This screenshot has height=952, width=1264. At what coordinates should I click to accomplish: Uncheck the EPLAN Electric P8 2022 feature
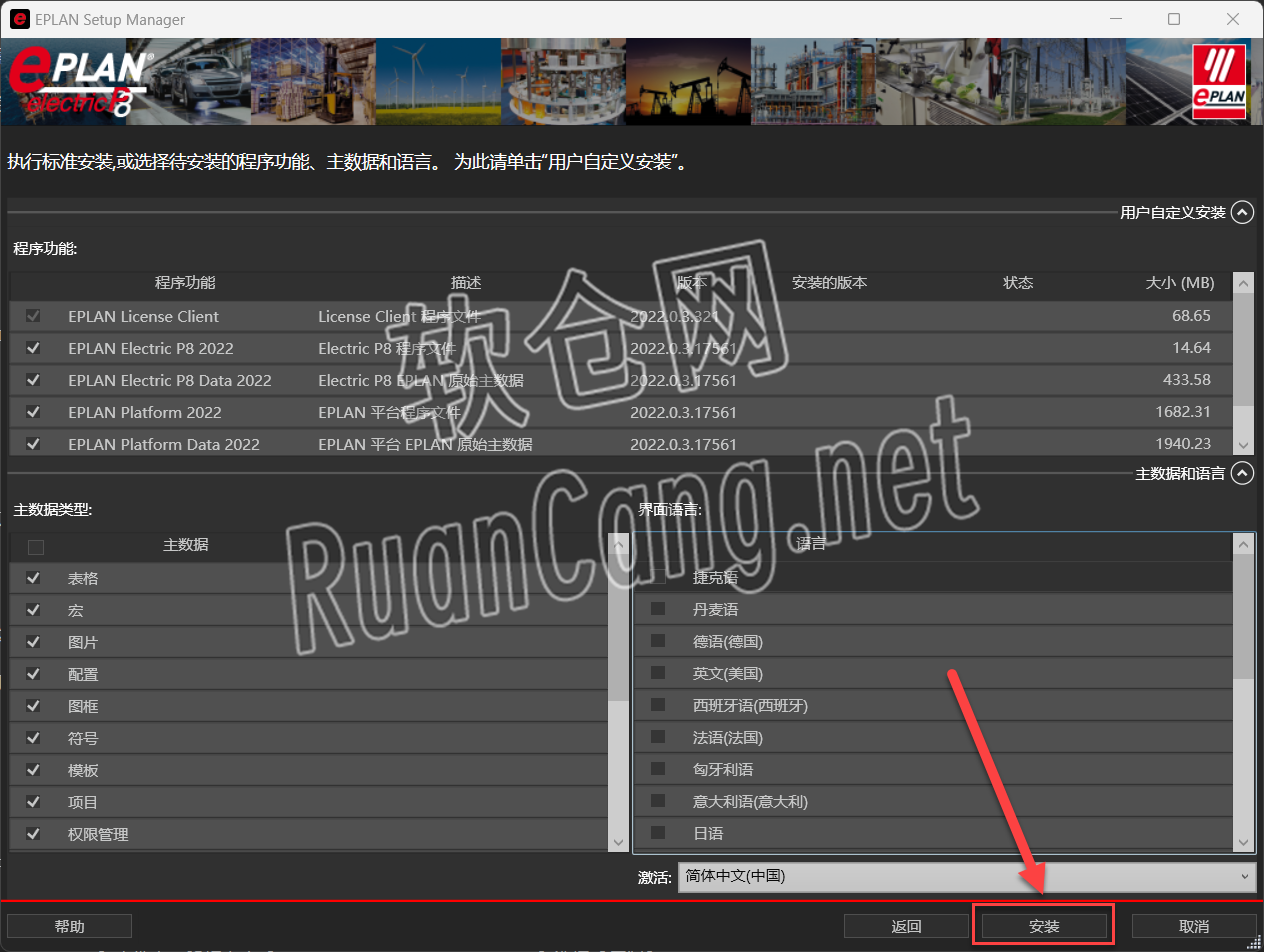33,348
